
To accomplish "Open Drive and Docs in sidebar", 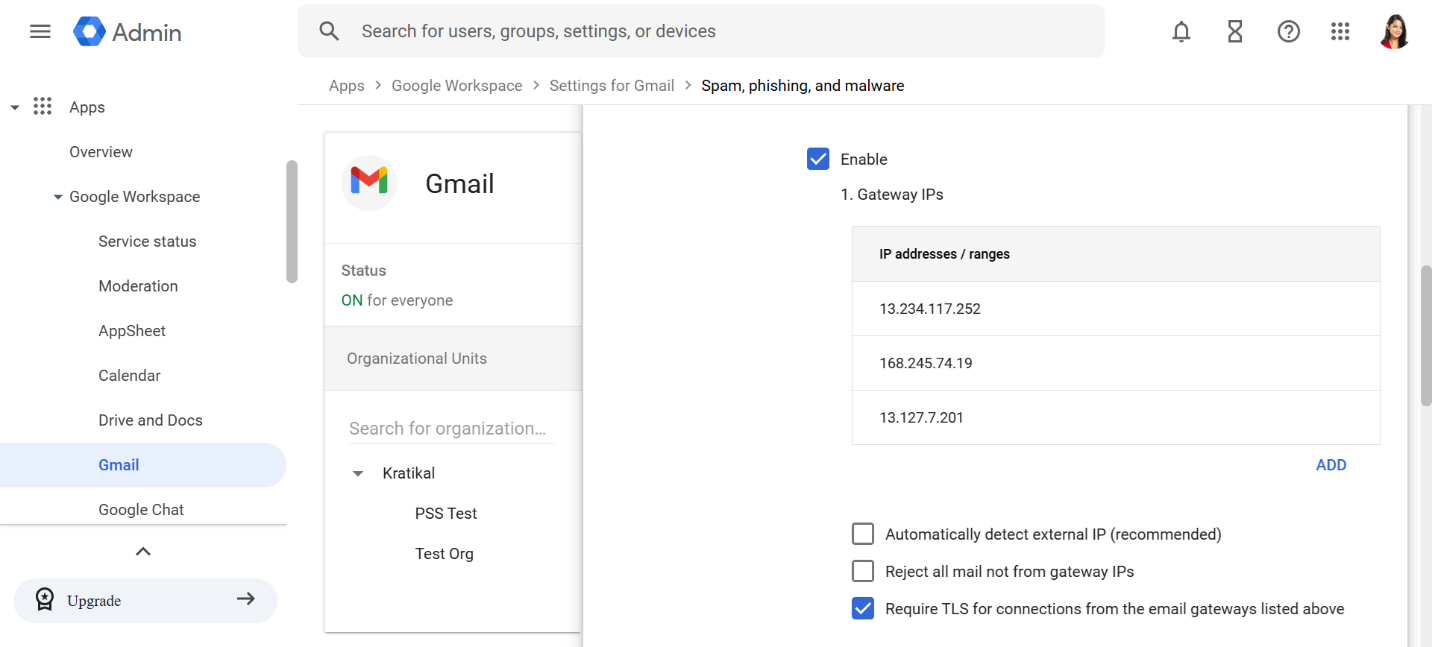I will pyautogui.click(x=150, y=420).
